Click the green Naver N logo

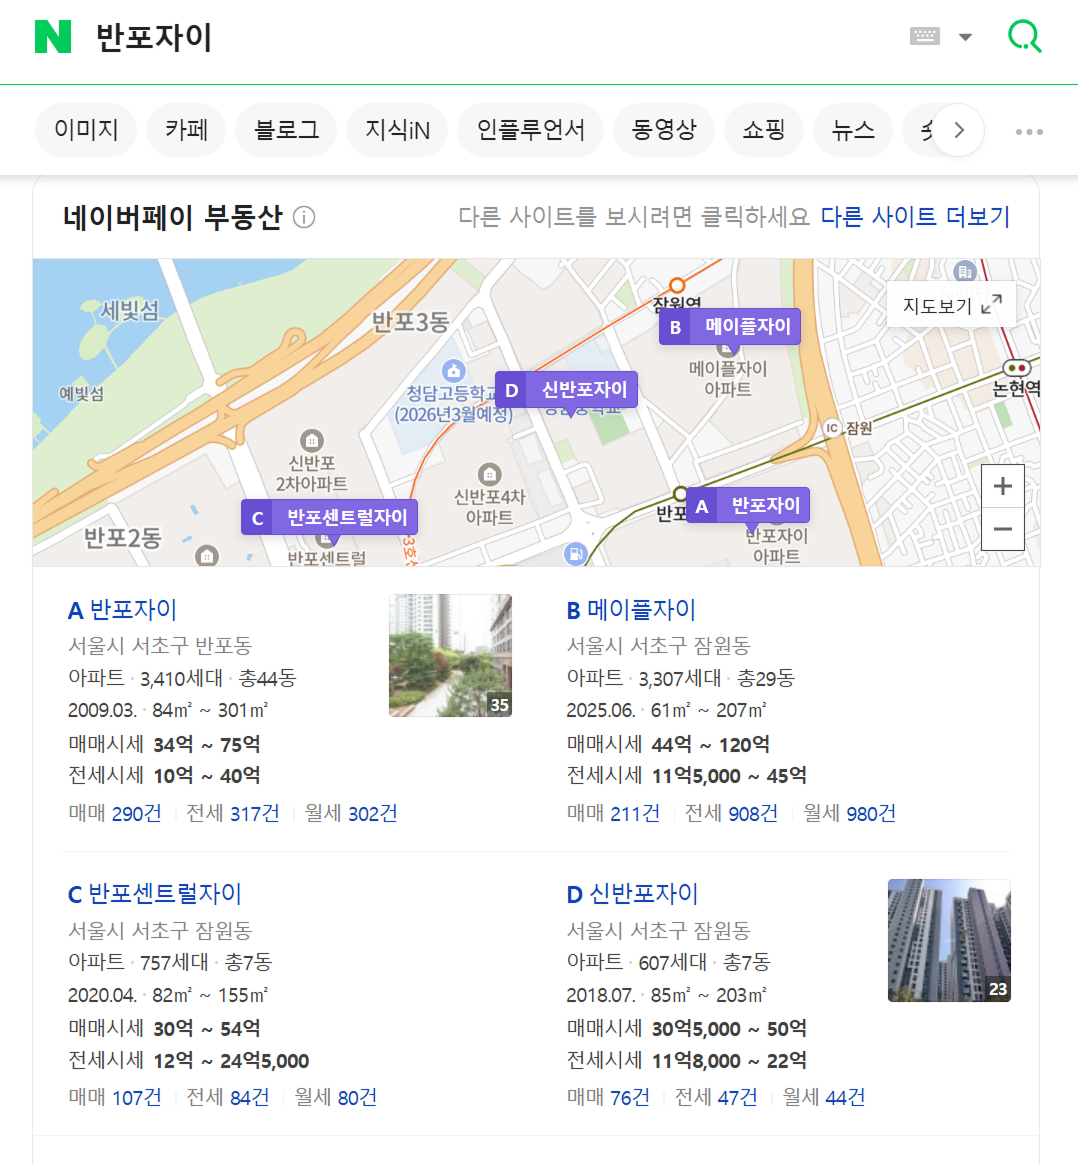(x=53, y=36)
